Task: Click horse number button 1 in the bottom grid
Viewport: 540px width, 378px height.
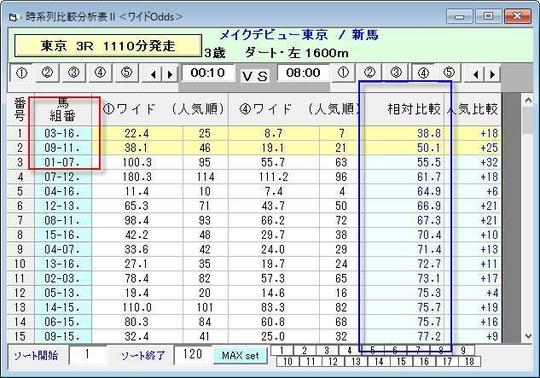Action: (282, 350)
